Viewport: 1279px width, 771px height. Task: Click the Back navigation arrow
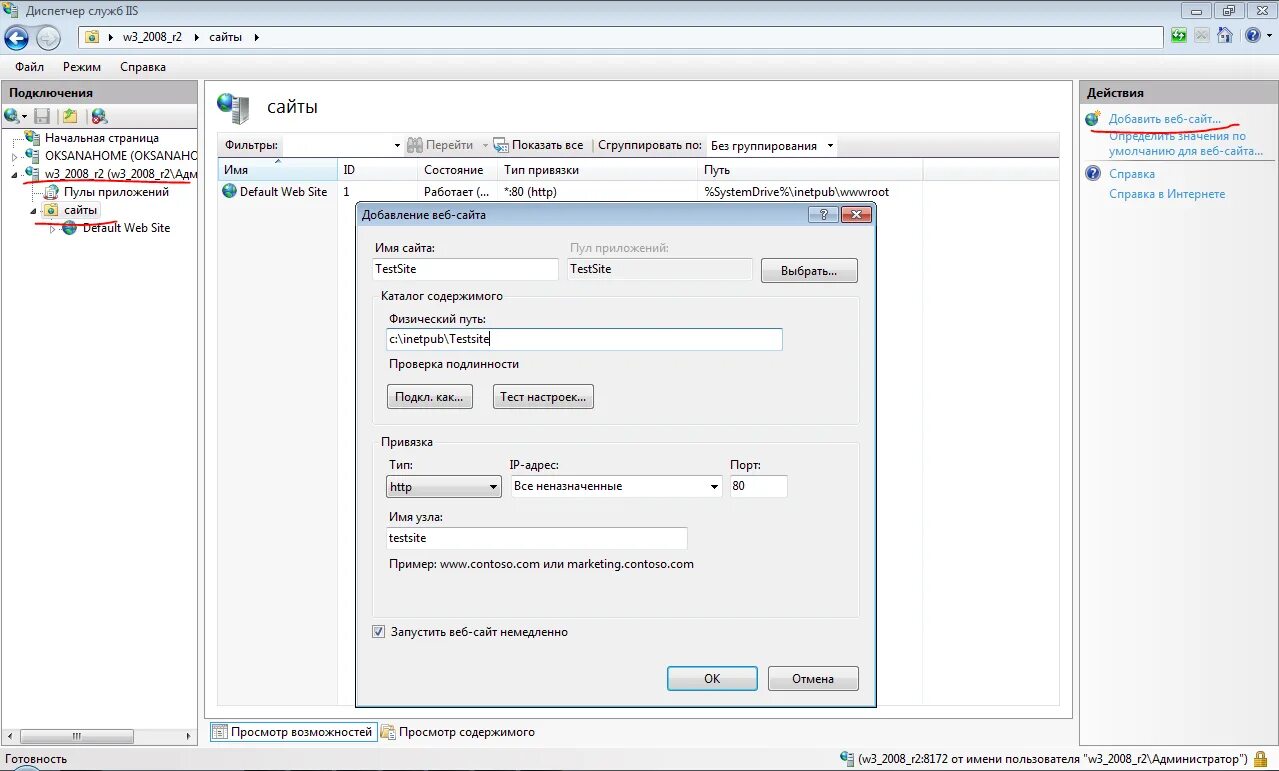(16, 37)
